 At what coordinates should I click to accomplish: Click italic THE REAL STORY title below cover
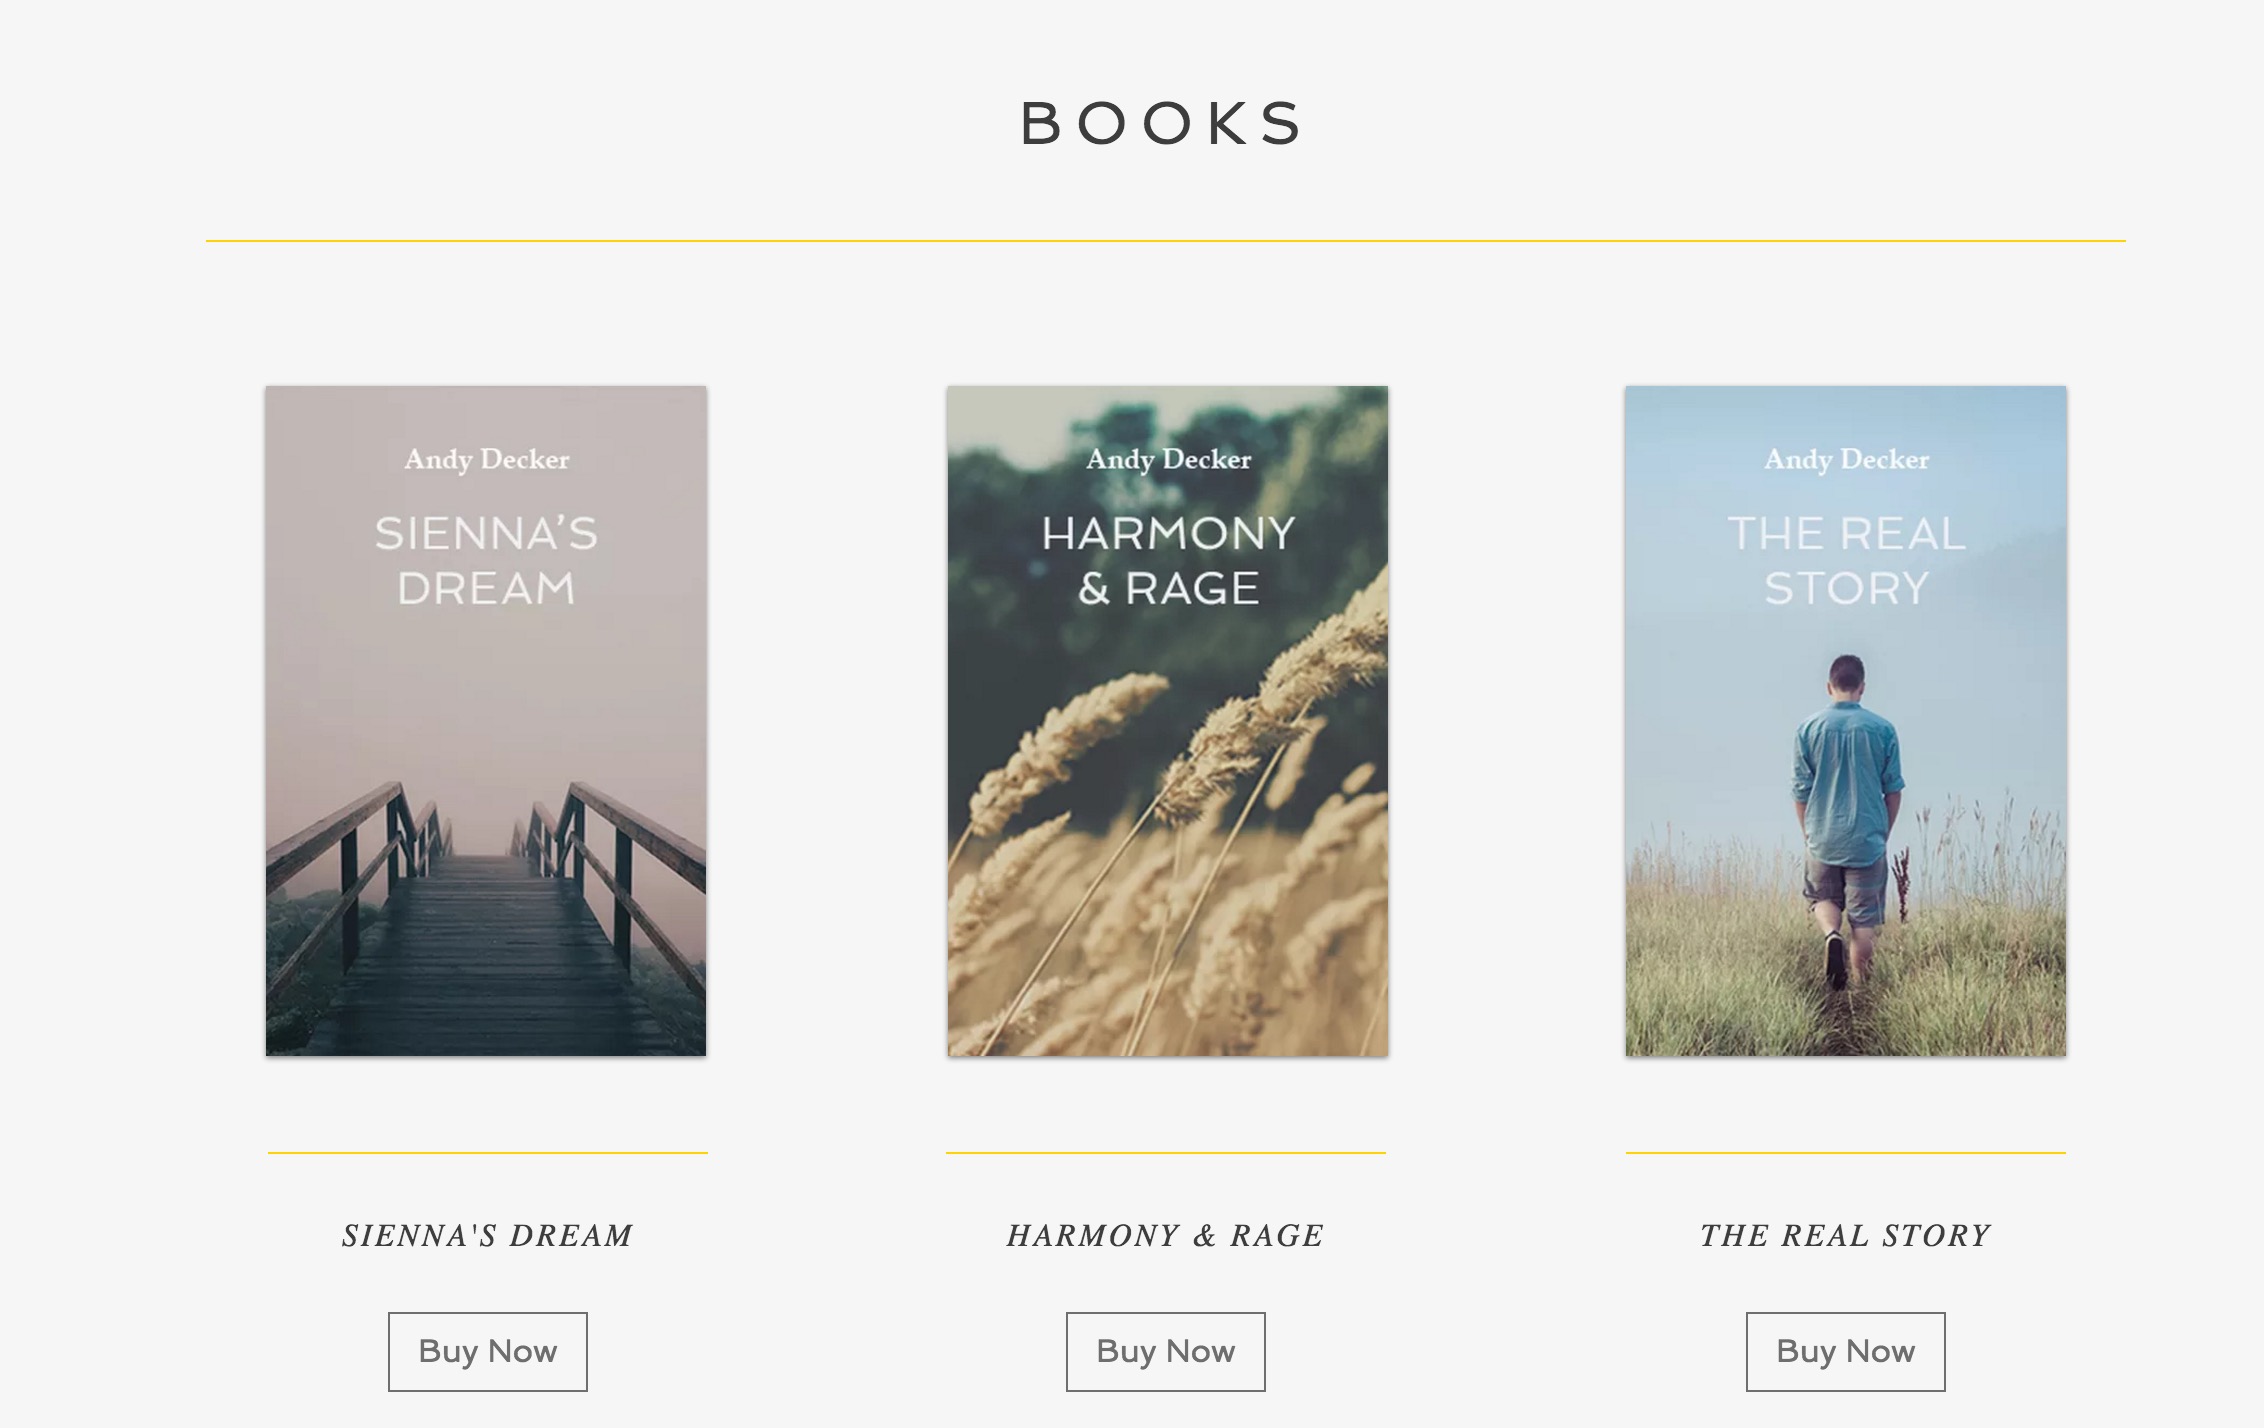[1845, 1236]
